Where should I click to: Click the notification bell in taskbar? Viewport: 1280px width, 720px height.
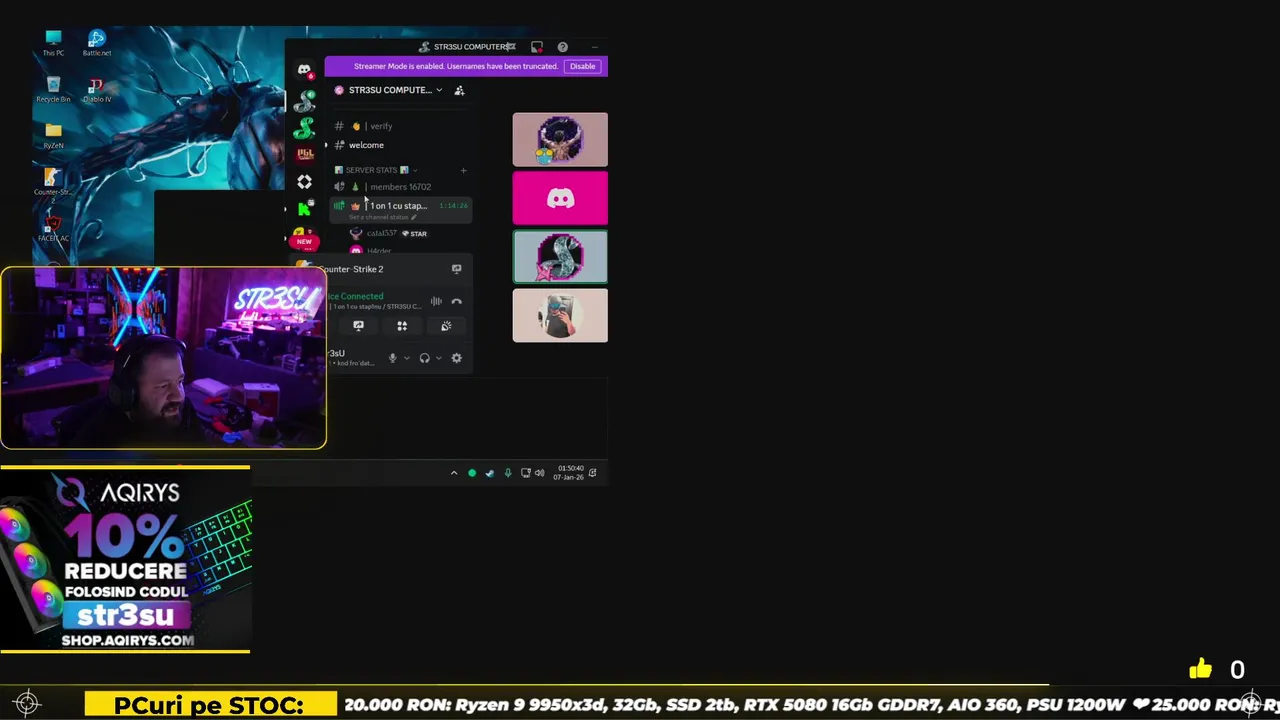pos(593,473)
